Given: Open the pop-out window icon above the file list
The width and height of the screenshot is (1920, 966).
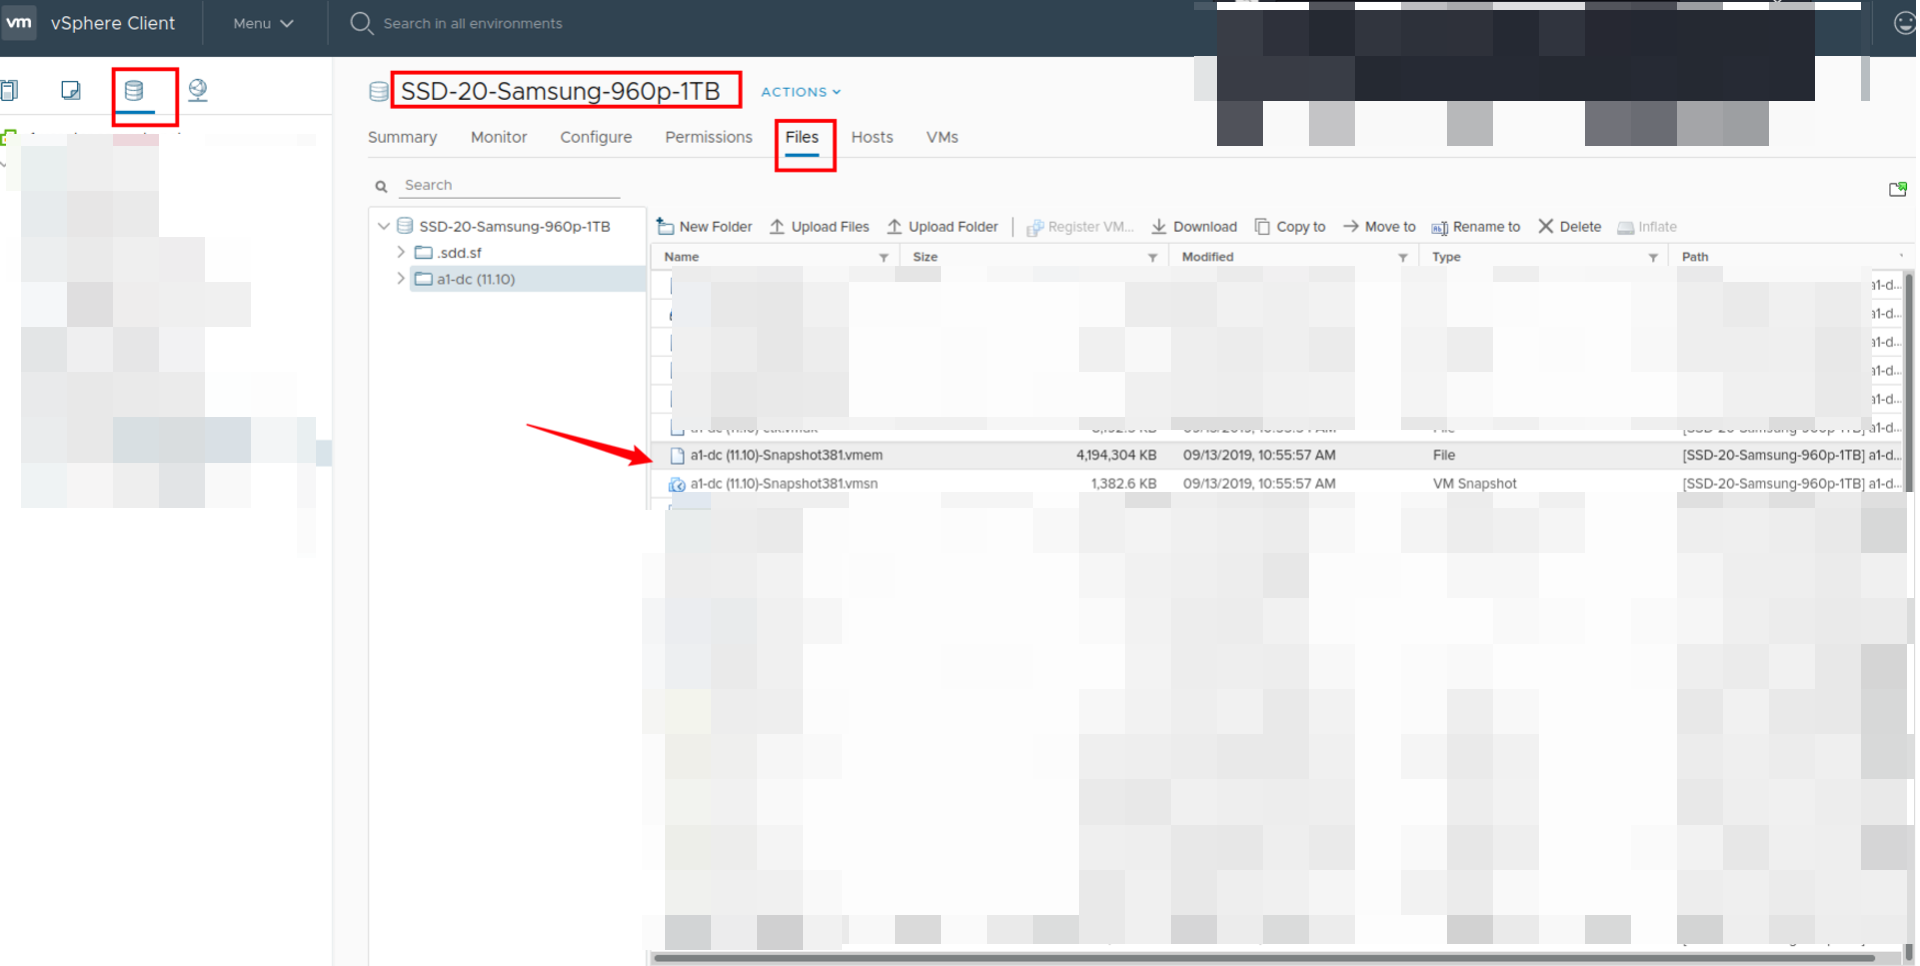Looking at the screenshot, I should 1897,189.
